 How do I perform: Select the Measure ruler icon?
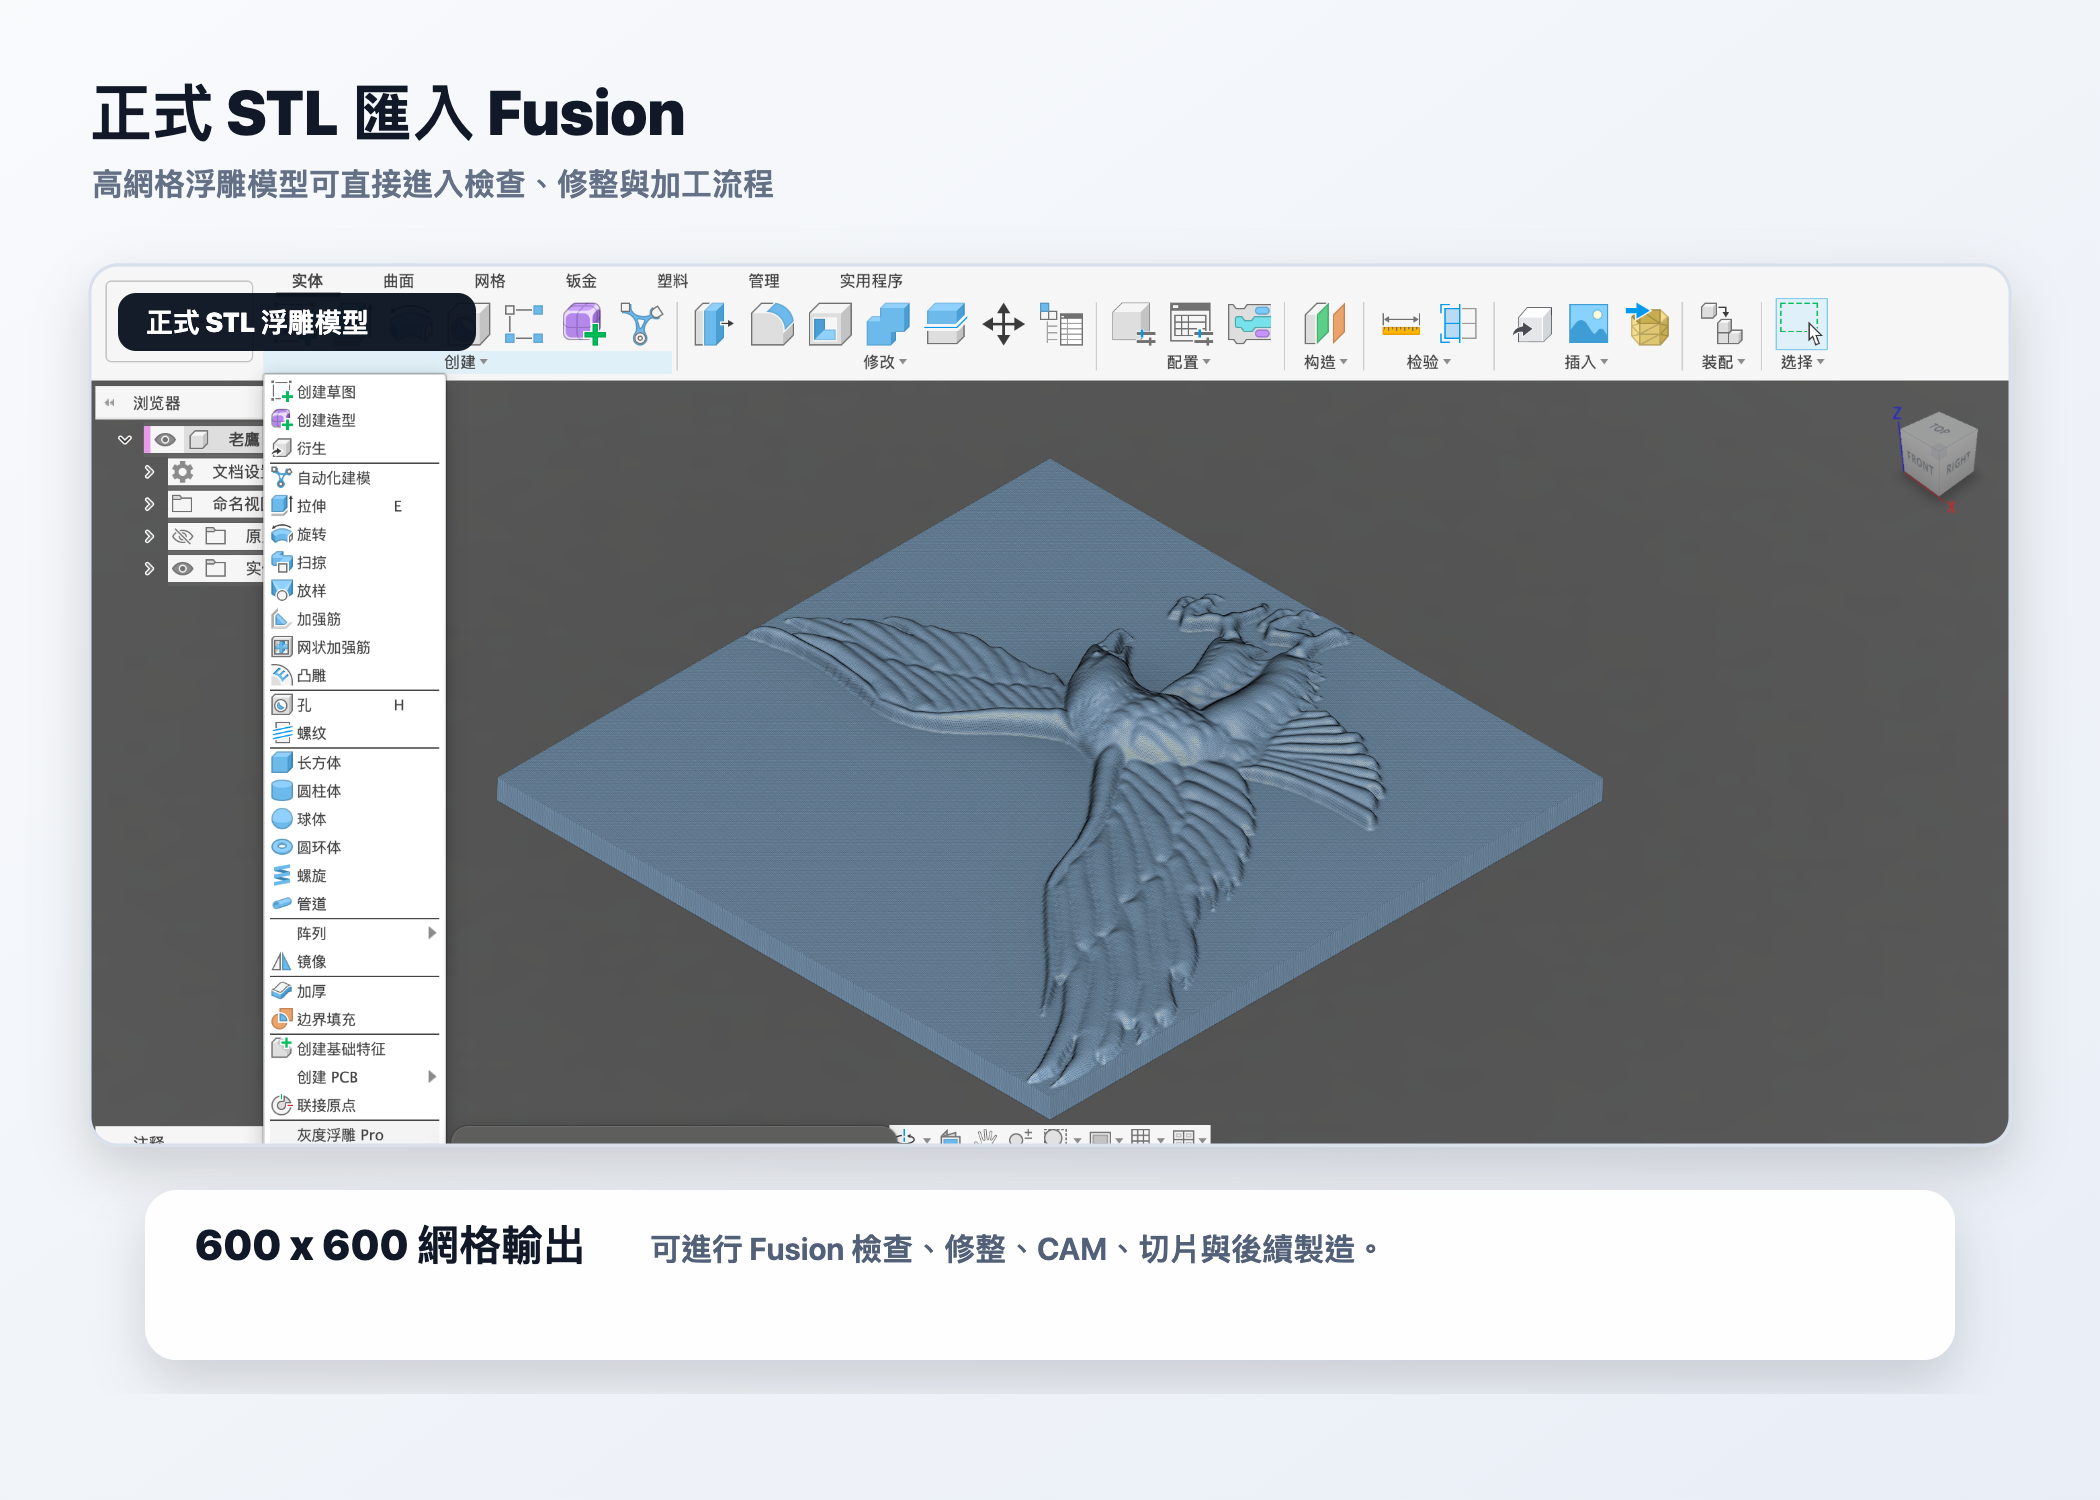[x=1400, y=324]
